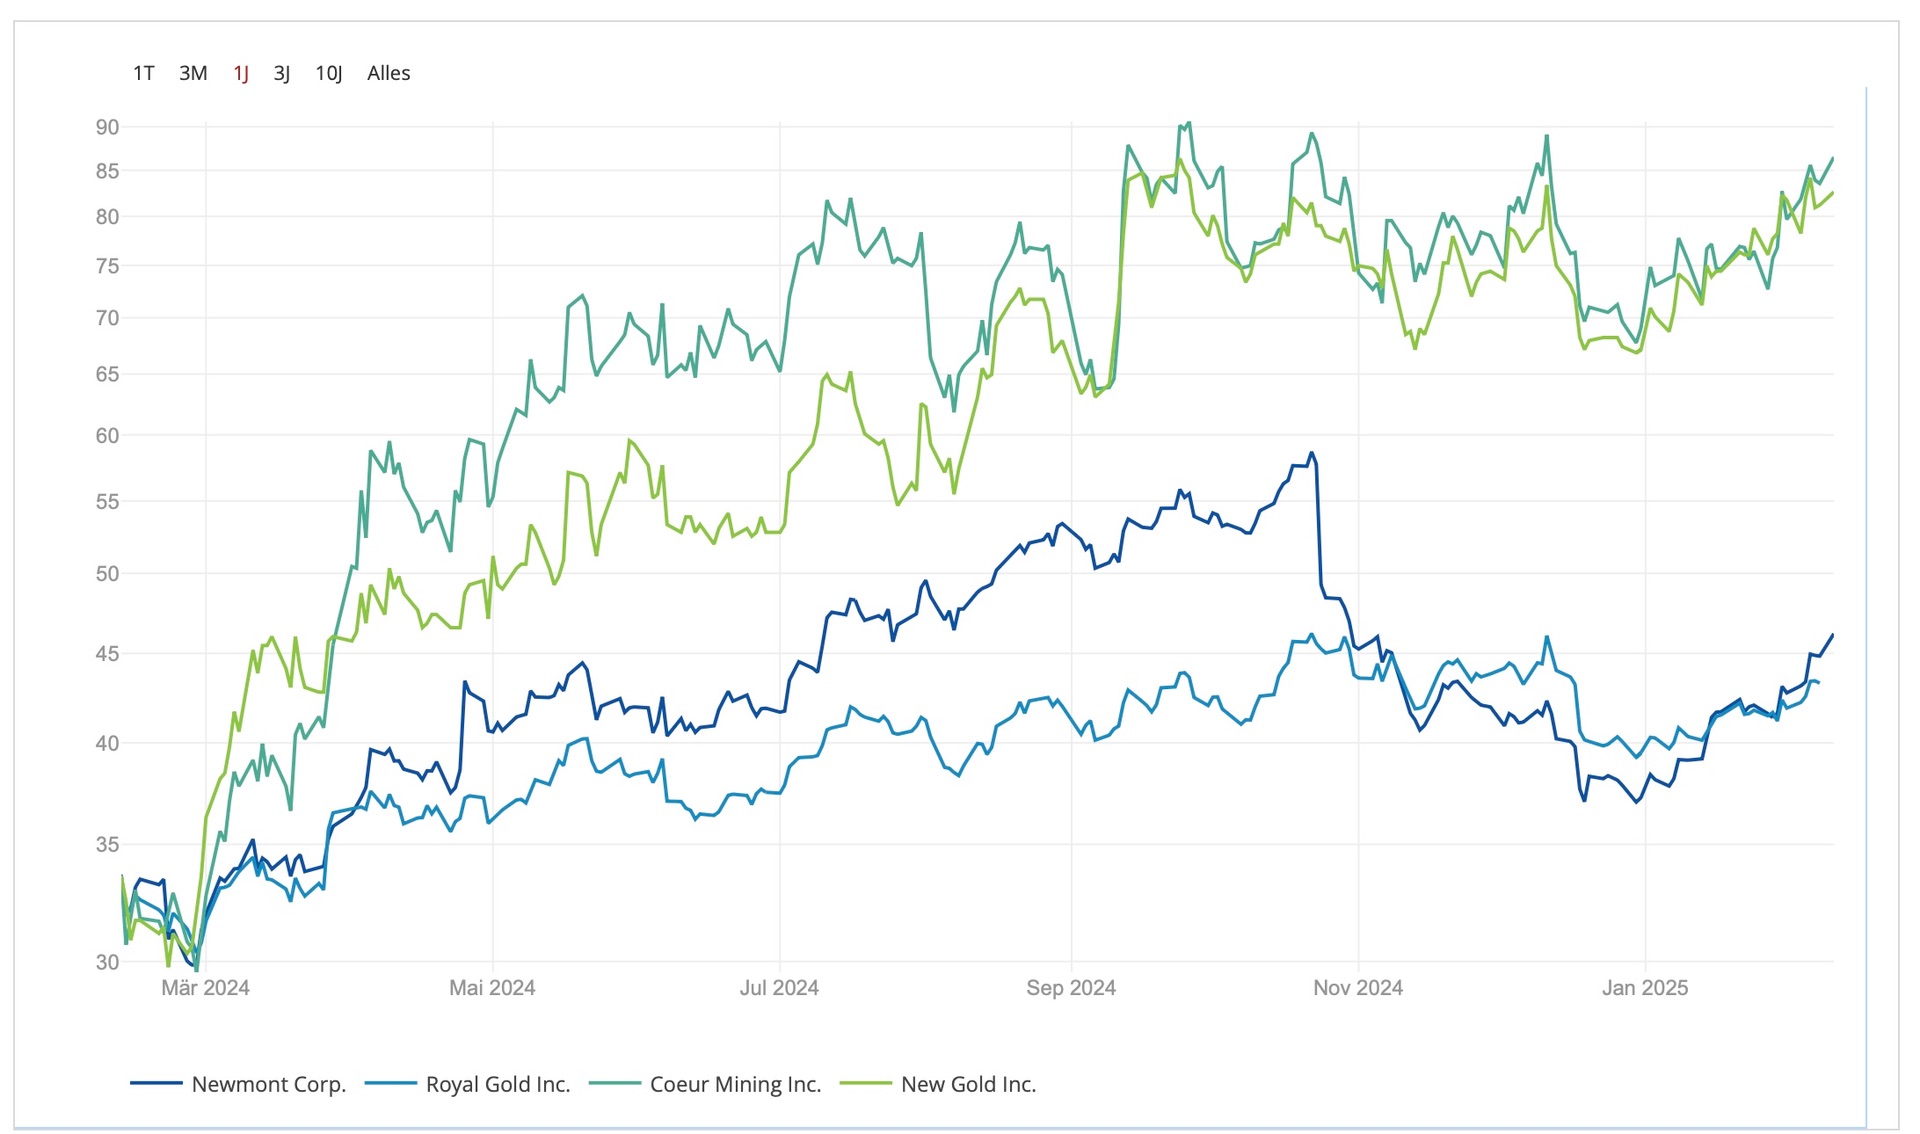Toggle Newmont Corp. series in legend
Screen dimensions: 1920x1134
pos(268,1084)
